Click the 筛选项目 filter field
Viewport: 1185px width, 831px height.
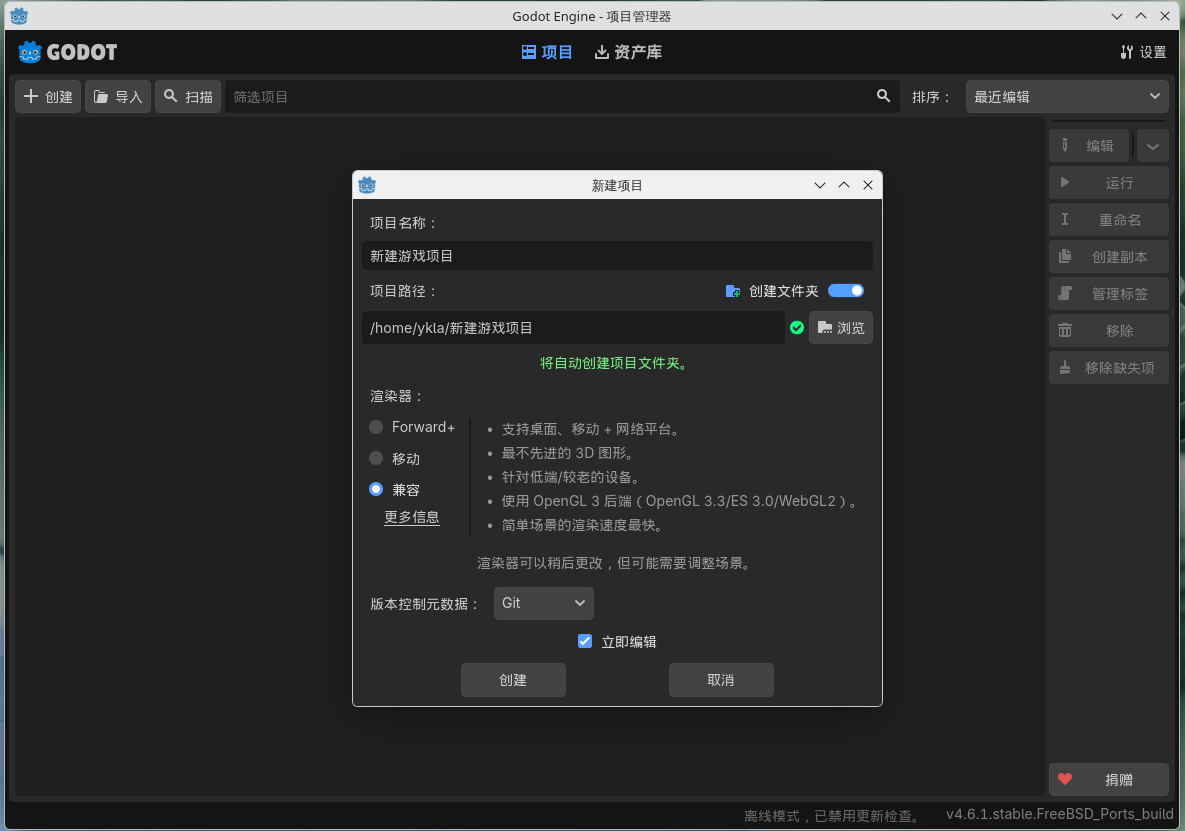(562, 97)
